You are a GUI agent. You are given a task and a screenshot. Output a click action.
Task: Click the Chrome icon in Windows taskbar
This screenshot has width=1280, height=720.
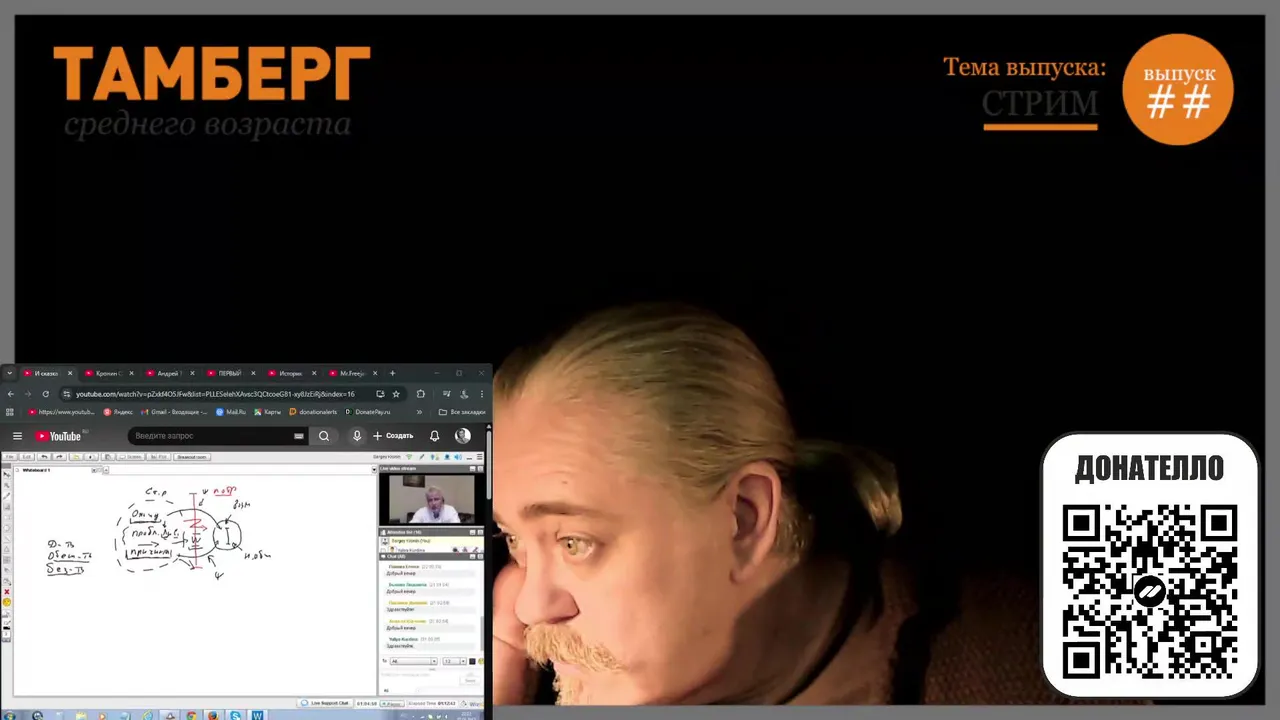[x=191, y=715]
